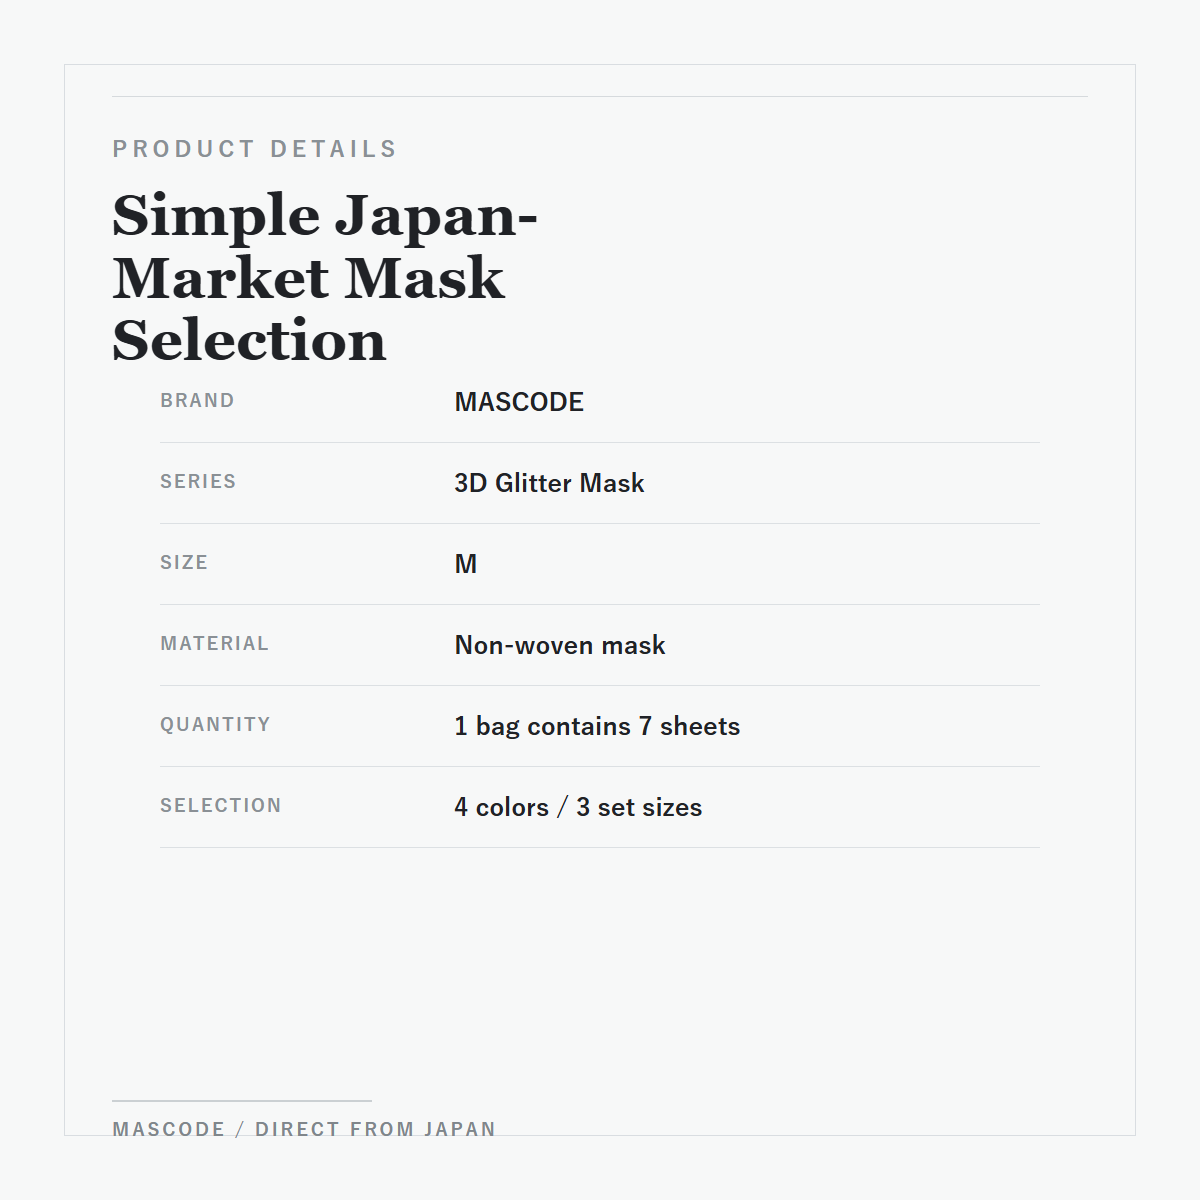Image resolution: width=1200 pixels, height=1200 pixels.
Task: Click the MATERIAL row label
Action: tap(214, 643)
